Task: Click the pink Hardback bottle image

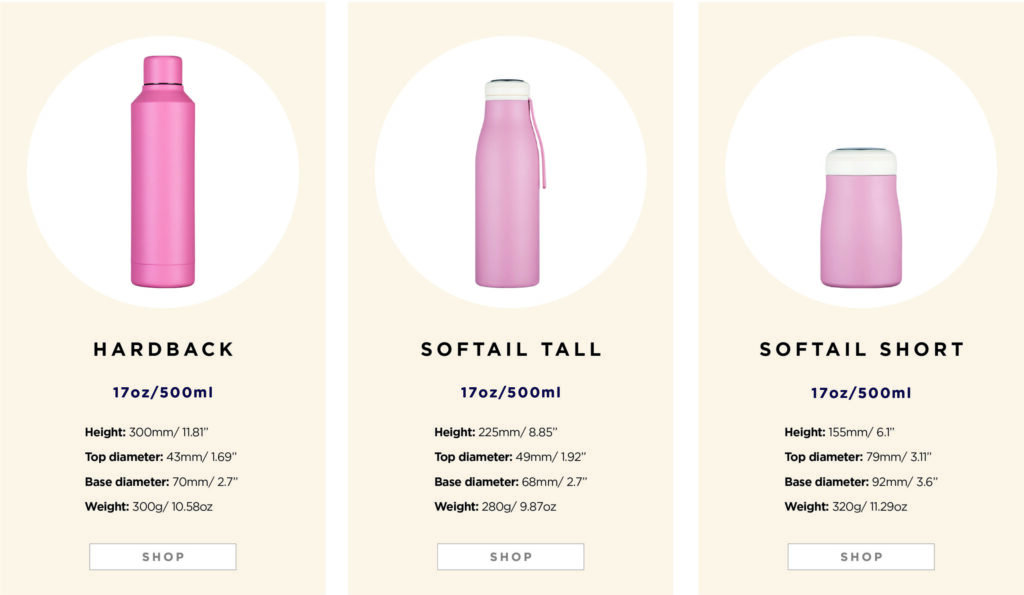Action: click(x=163, y=172)
